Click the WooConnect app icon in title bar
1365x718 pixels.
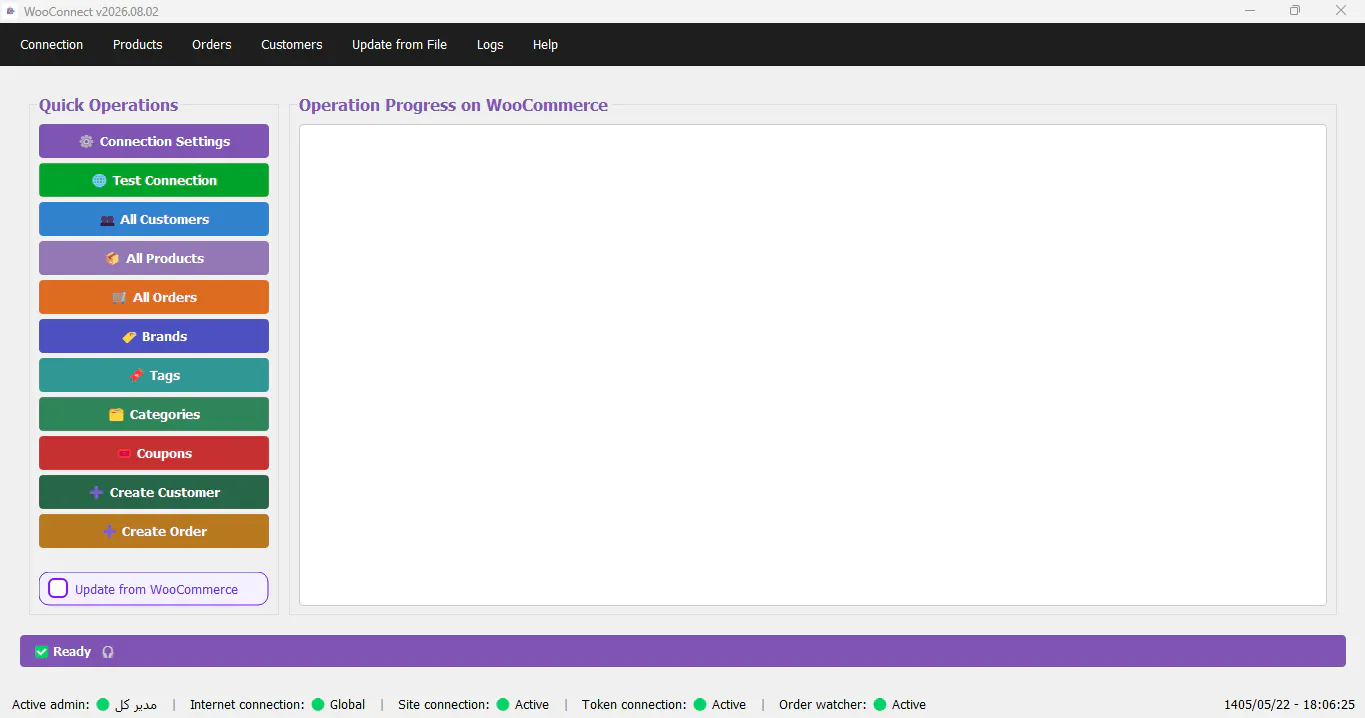[11, 11]
